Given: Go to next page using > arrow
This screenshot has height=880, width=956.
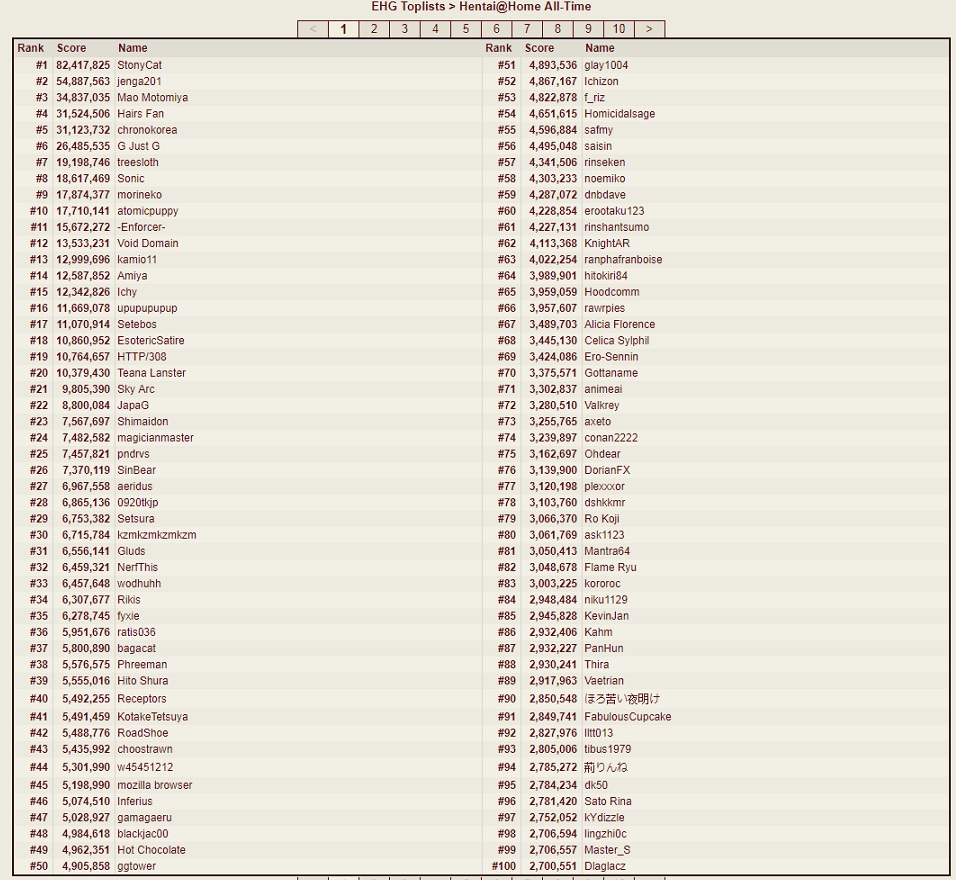Looking at the screenshot, I should click(649, 29).
